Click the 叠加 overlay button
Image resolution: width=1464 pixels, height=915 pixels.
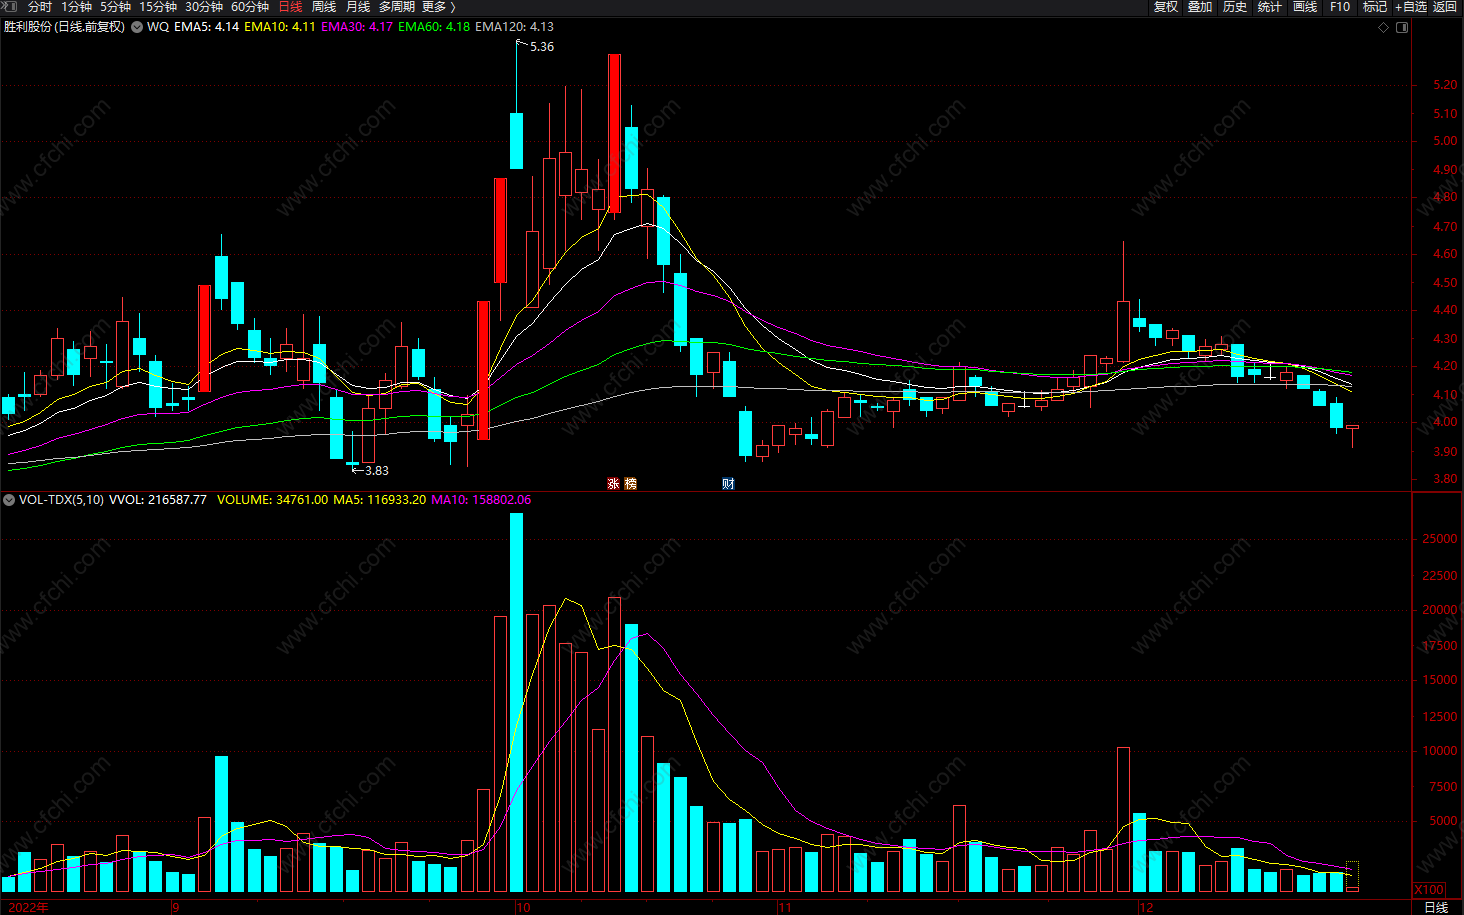[x=1200, y=7]
